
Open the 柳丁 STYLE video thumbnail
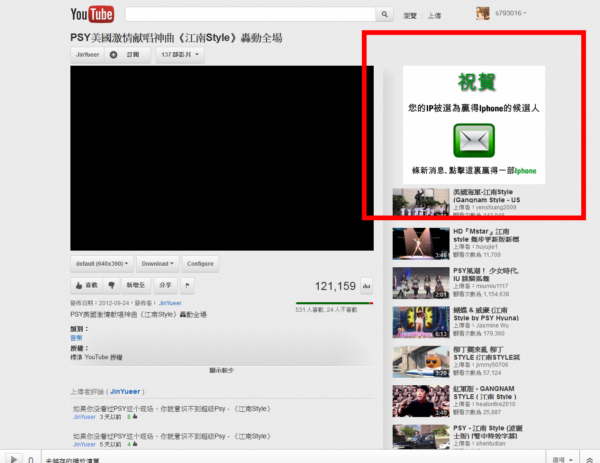[421, 362]
